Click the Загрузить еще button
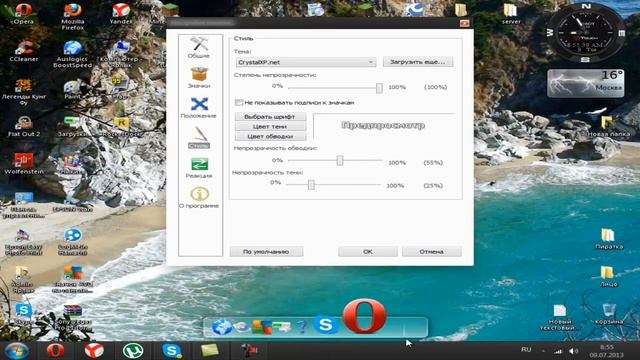The image size is (640, 360). (418, 62)
